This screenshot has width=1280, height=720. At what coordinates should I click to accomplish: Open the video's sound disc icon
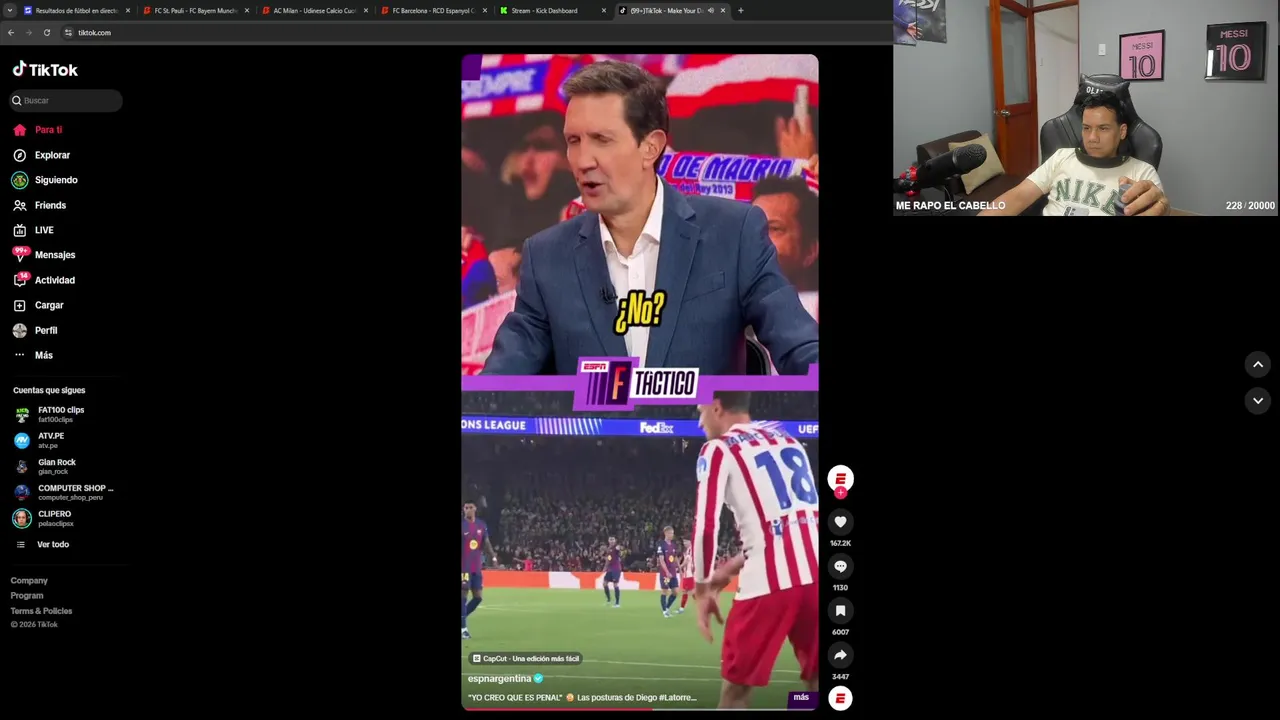840,698
